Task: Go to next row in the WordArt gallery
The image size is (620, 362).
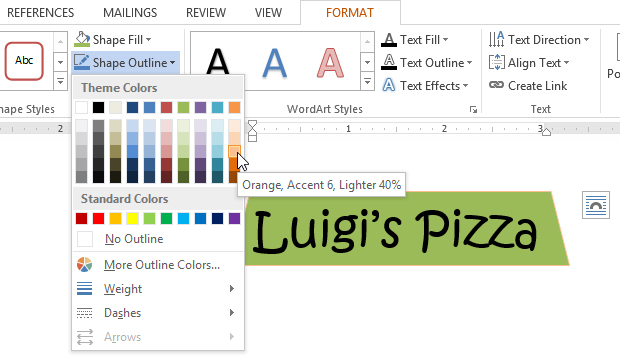Action: (x=367, y=62)
